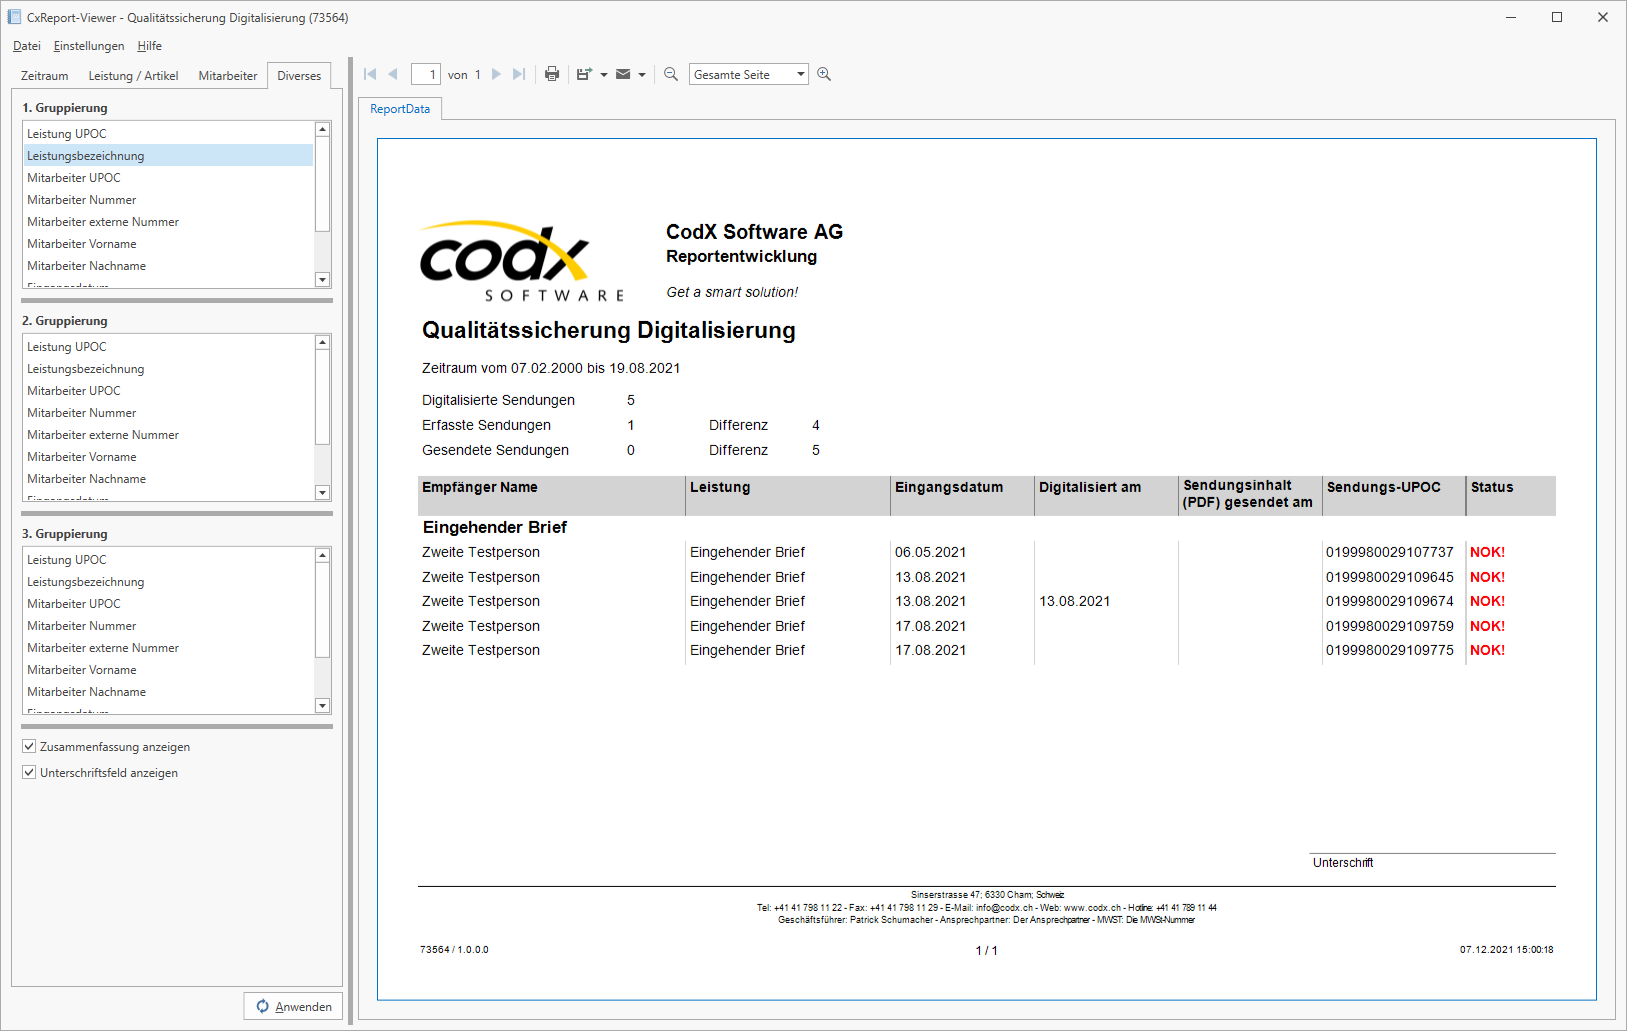Switch to Leistung / Artikel tab

133,76
